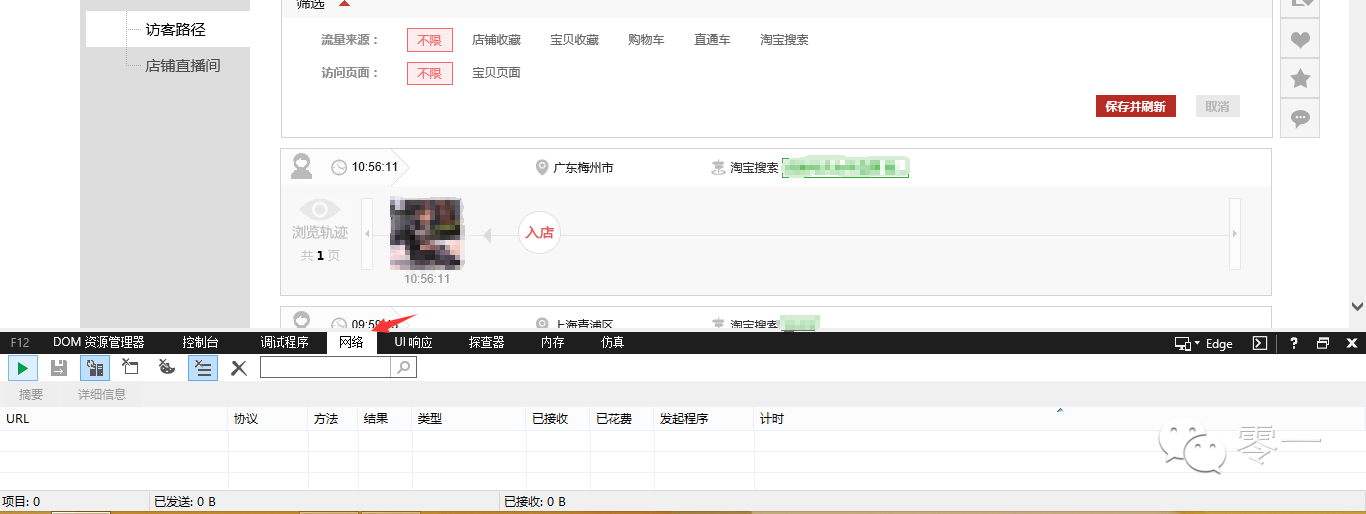
Task: Click the 保存并刷新 button
Action: click(x=1135, y=106)
